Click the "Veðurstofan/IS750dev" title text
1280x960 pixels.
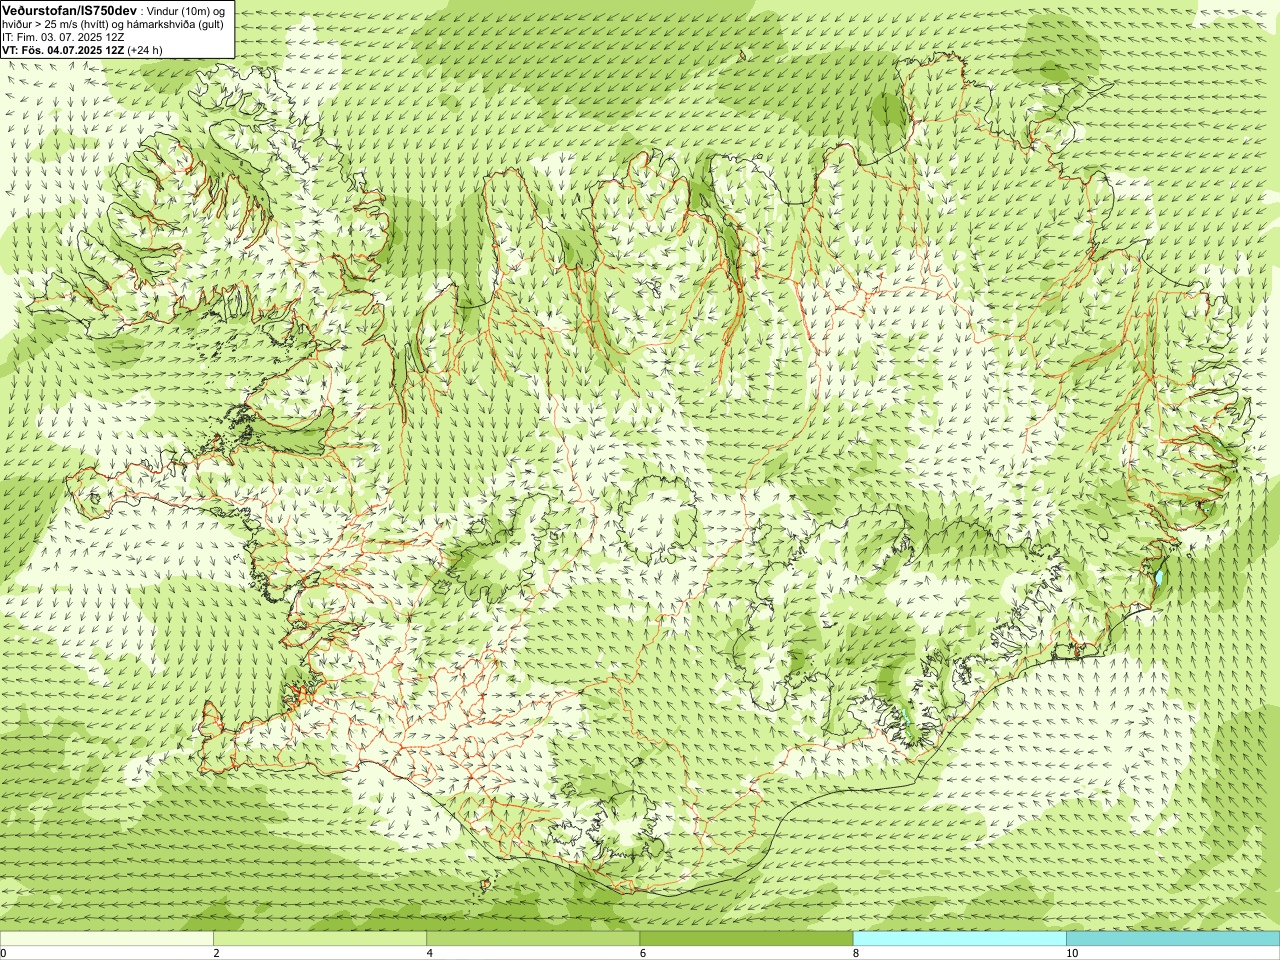pyautogui.click(x=69, y=10)
